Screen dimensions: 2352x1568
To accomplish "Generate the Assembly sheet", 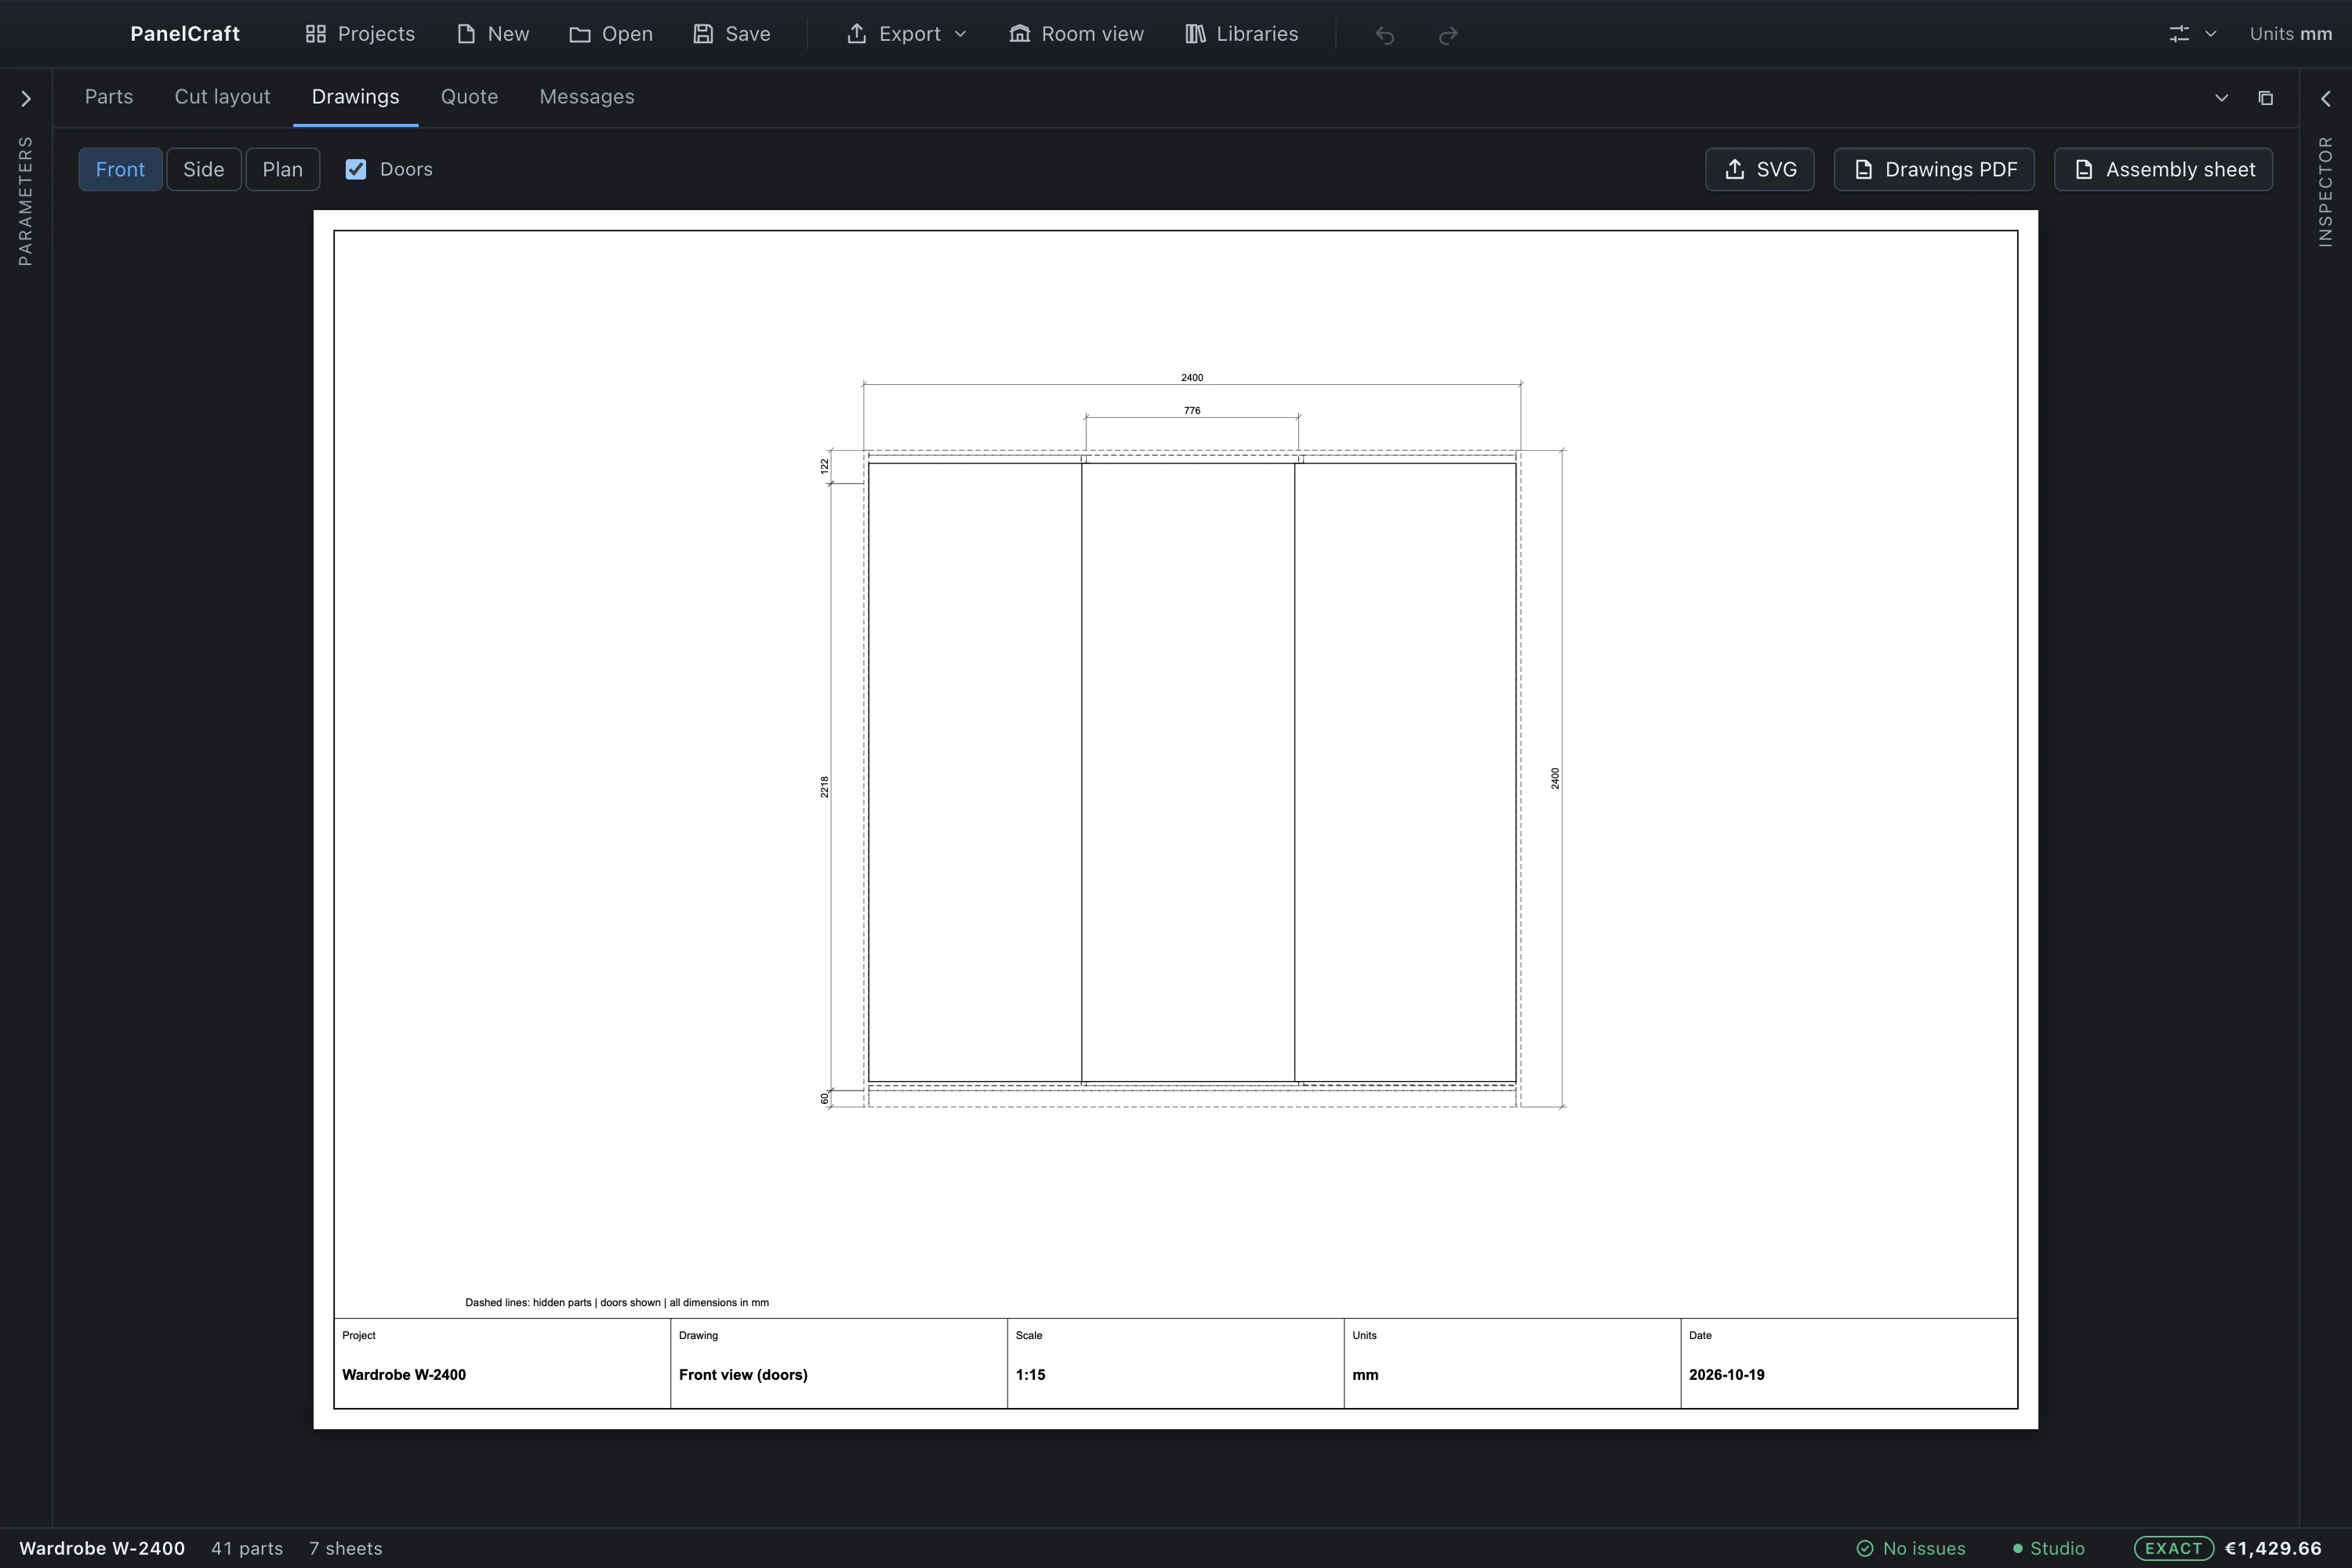I will coord(2163,169).
